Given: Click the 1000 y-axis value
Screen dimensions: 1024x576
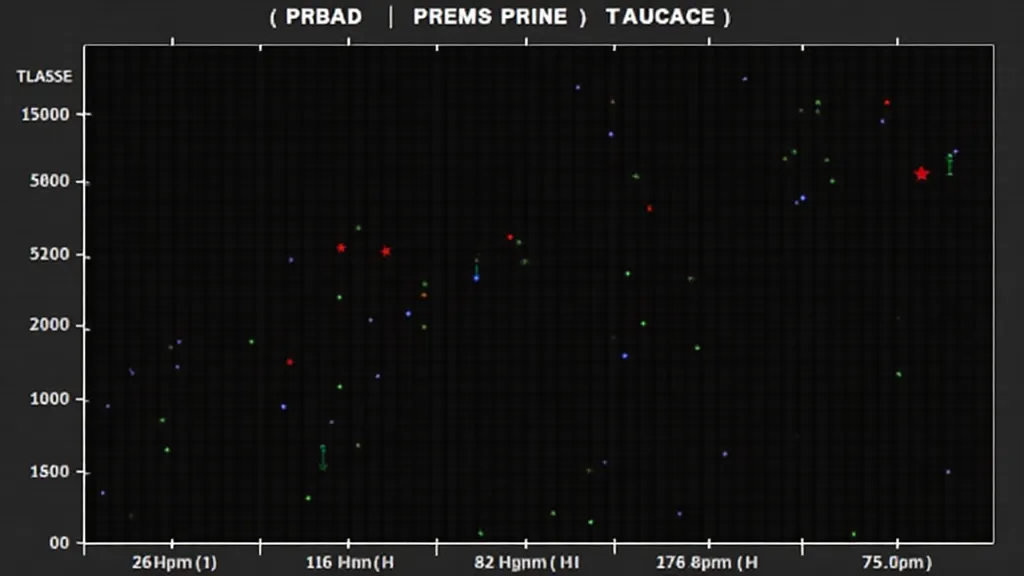Looking at the screenshot, I should pos(49,398).
